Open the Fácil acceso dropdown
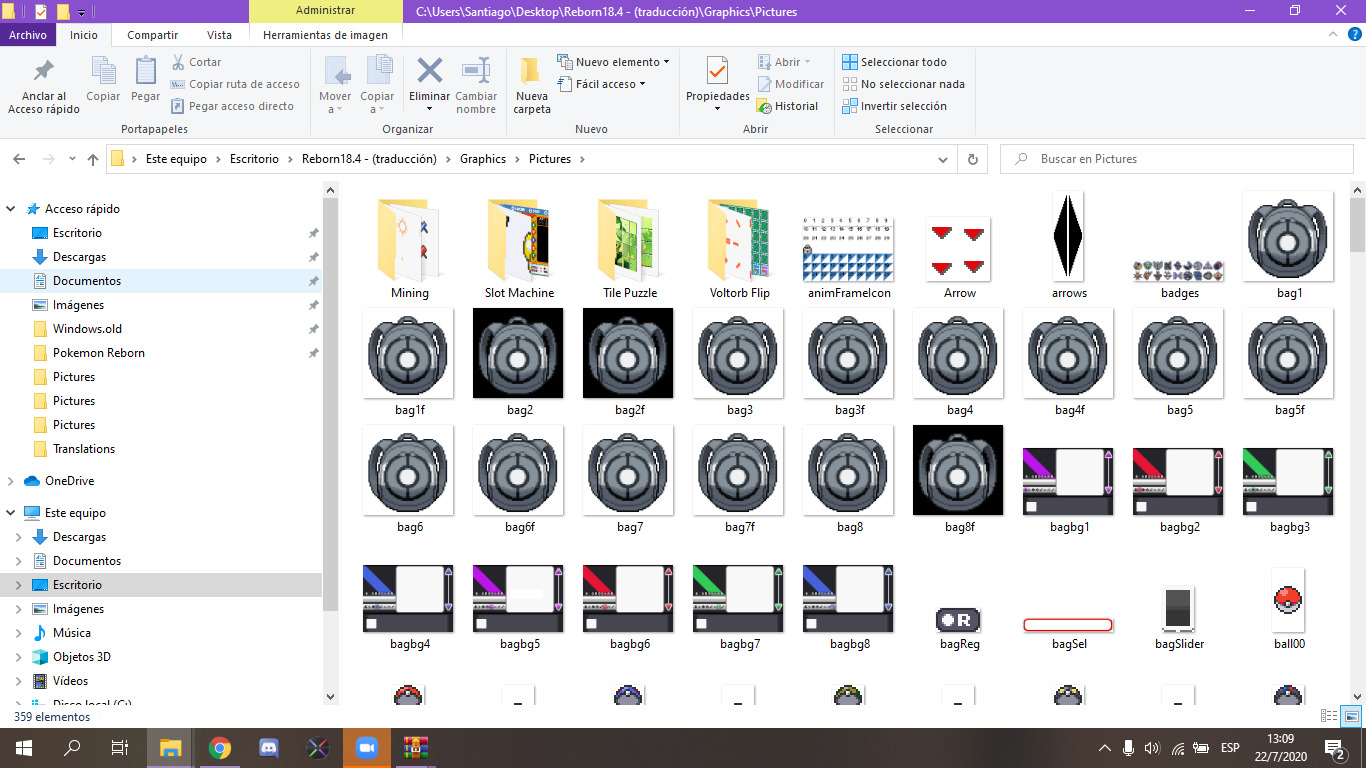This screenshot has width=1366, height=768. (601, 84)
